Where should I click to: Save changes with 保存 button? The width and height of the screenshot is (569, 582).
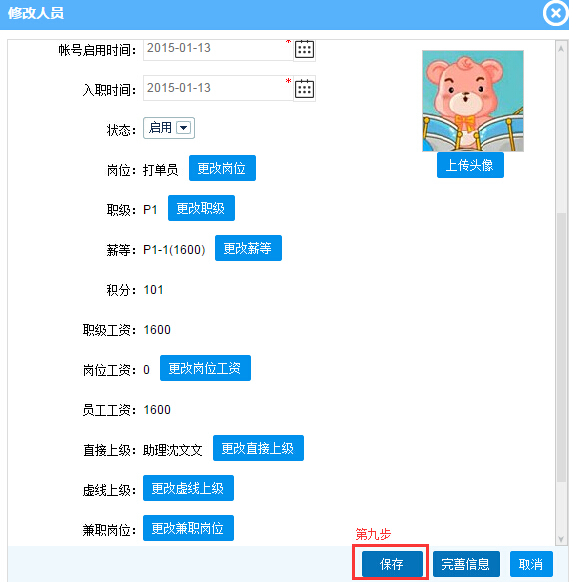coord(392,564)
